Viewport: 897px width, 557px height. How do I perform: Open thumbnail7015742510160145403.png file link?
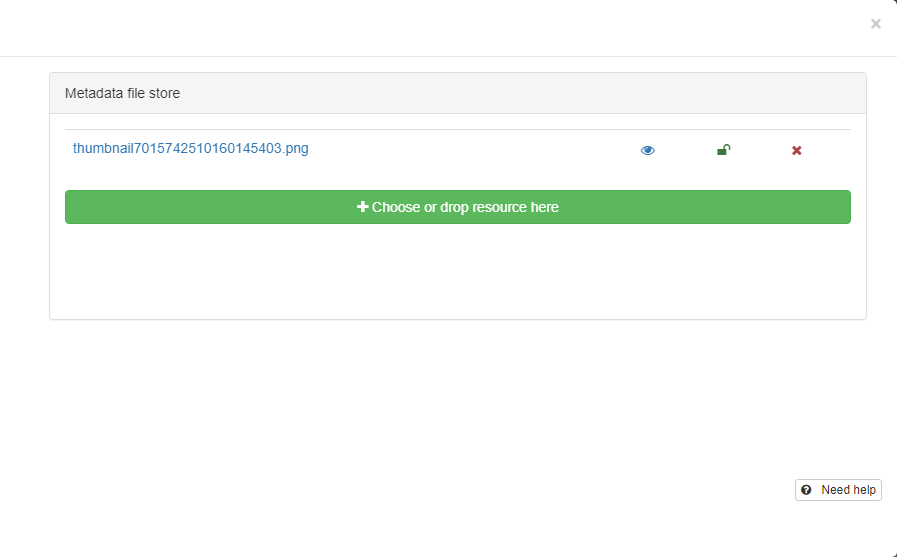[190, 149]
